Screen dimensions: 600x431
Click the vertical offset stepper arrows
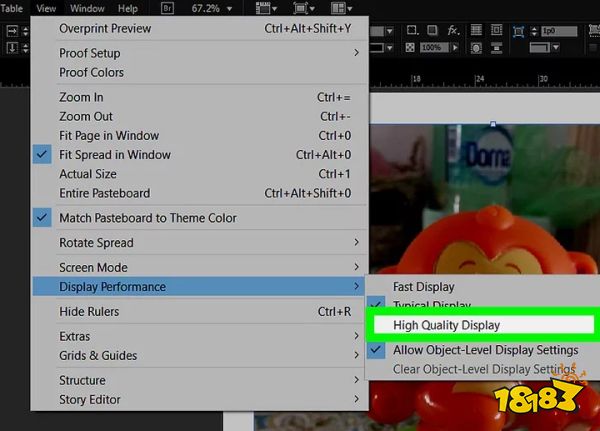pos(25,48)
